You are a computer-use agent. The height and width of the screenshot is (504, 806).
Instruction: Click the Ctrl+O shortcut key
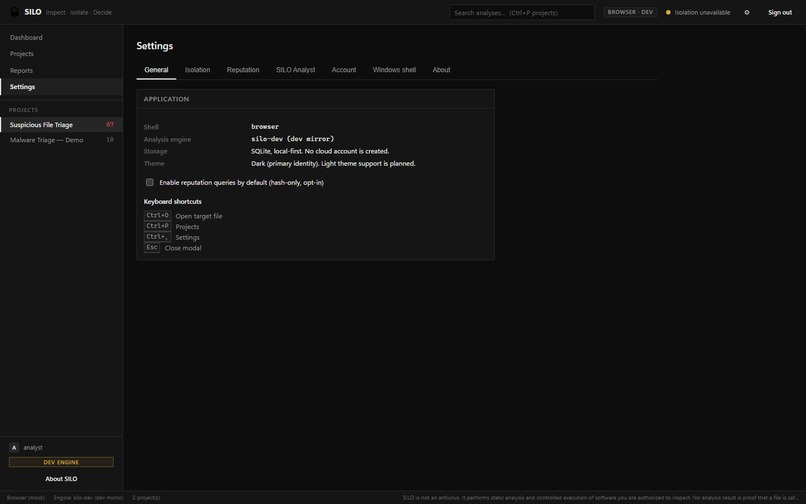[157, 215]
